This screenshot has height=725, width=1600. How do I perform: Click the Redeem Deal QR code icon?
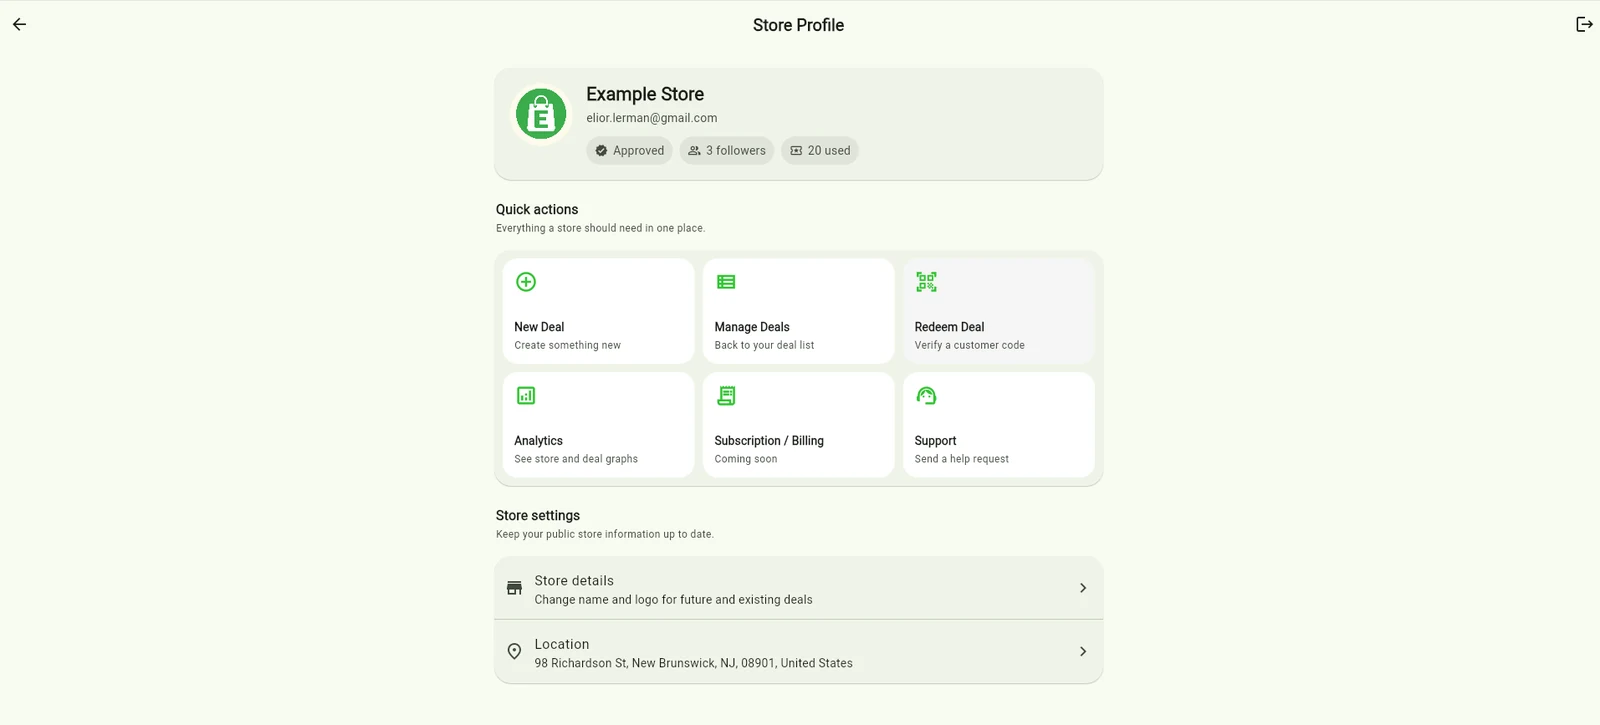[926, 282]
